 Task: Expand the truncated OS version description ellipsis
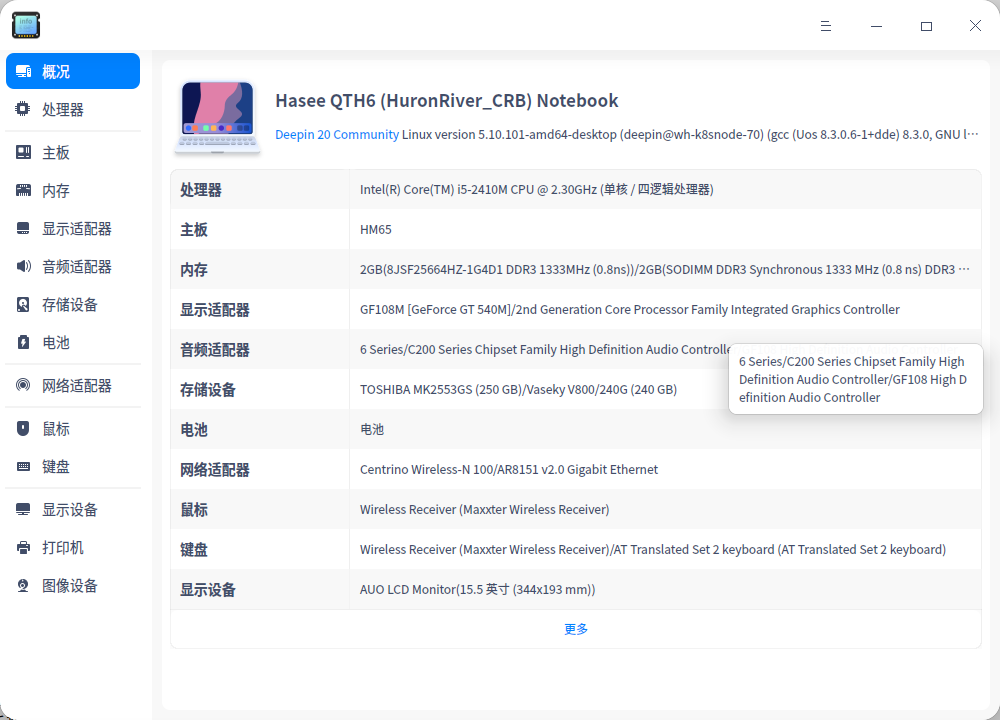coord(975,133)
